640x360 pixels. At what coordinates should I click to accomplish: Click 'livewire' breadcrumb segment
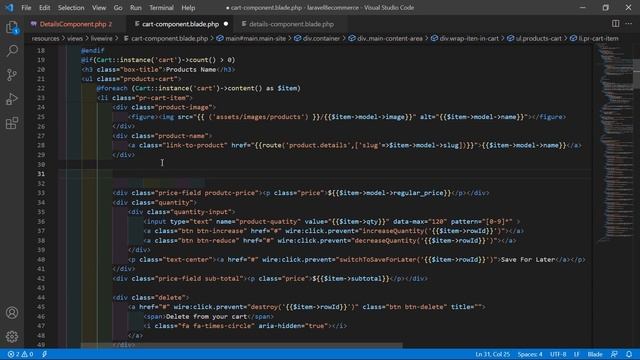(101, 38)
